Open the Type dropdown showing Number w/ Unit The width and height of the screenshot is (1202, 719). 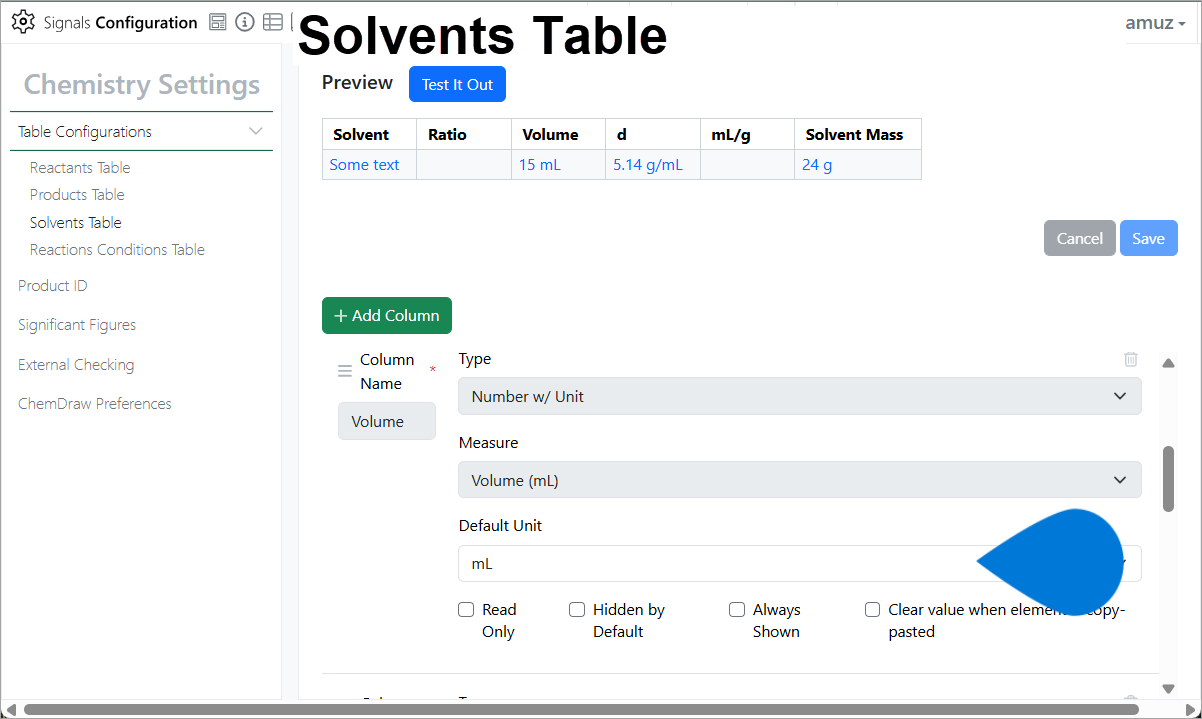798,396
